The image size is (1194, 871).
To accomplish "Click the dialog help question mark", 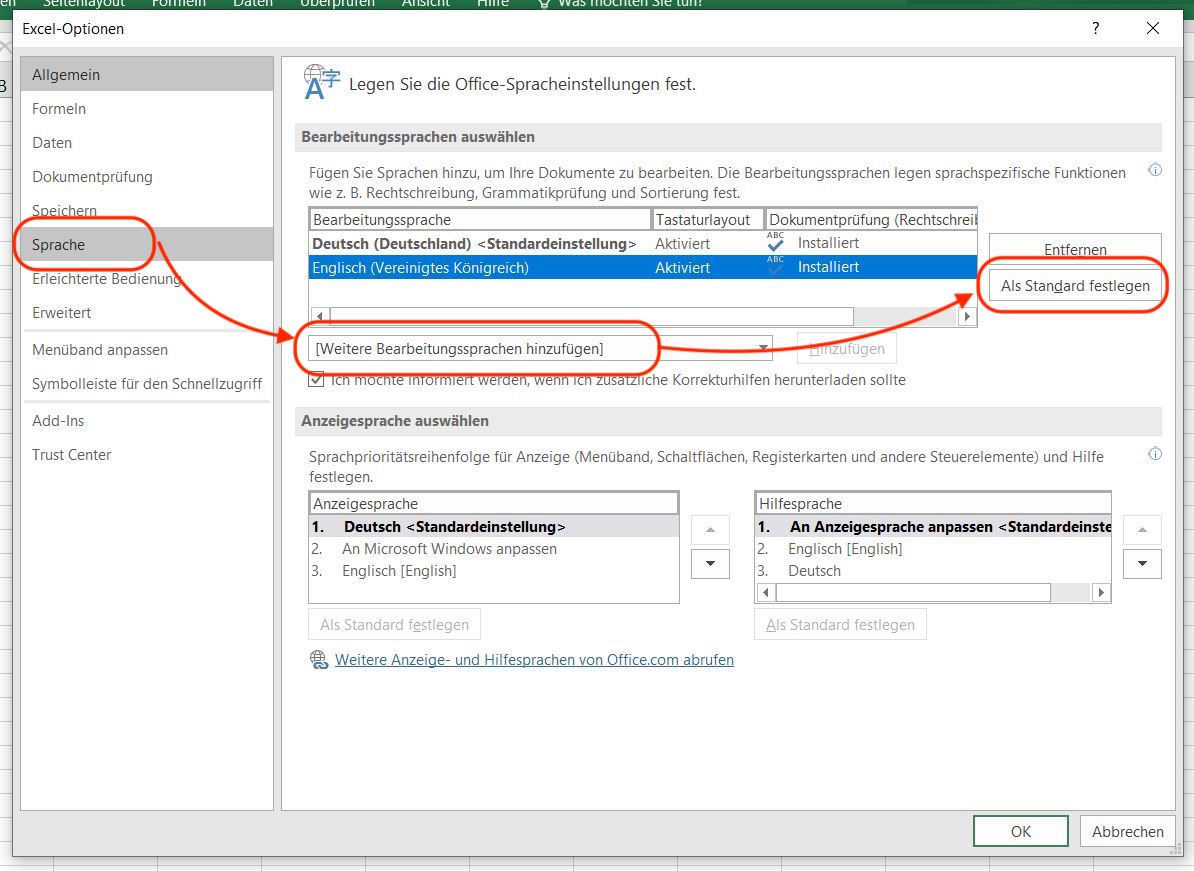I will tap(1096, 28).
